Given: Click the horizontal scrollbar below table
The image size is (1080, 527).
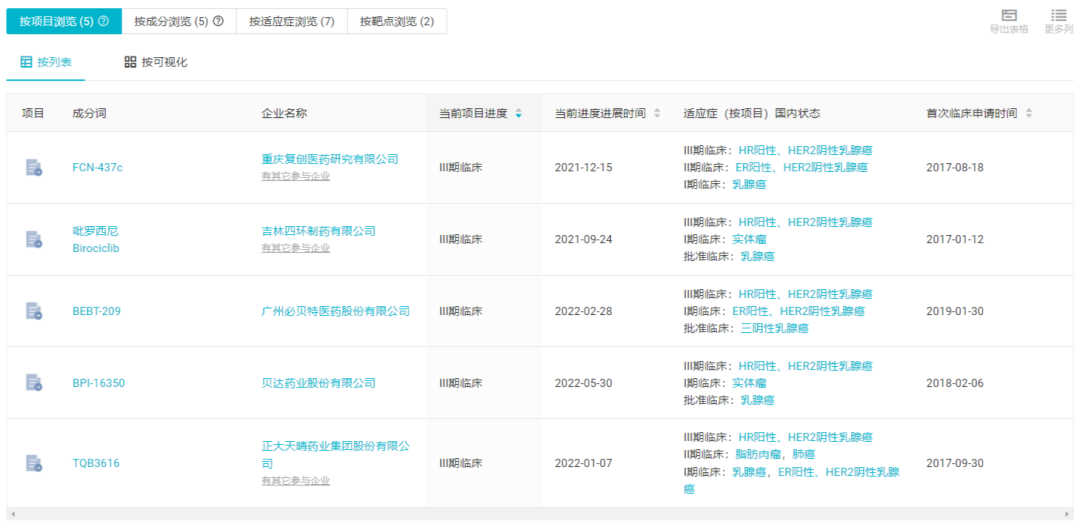Looking at the screenshot, I should [540, 514].
